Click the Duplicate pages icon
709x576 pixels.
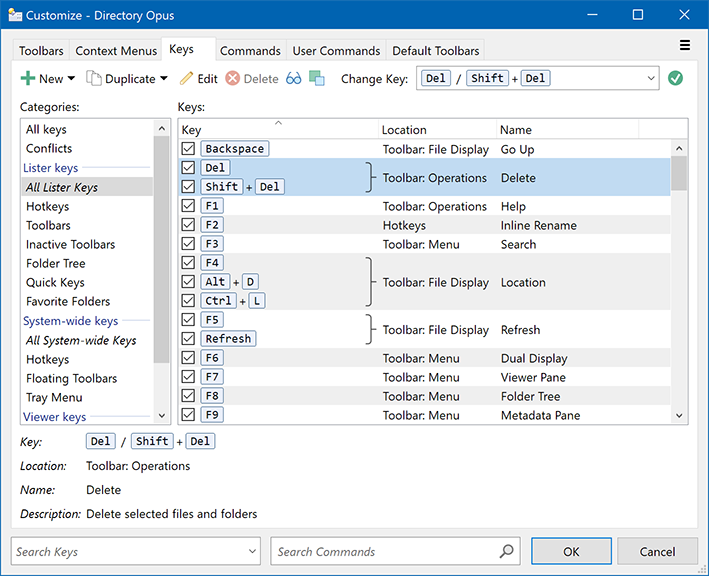click(x=94, y=79)
